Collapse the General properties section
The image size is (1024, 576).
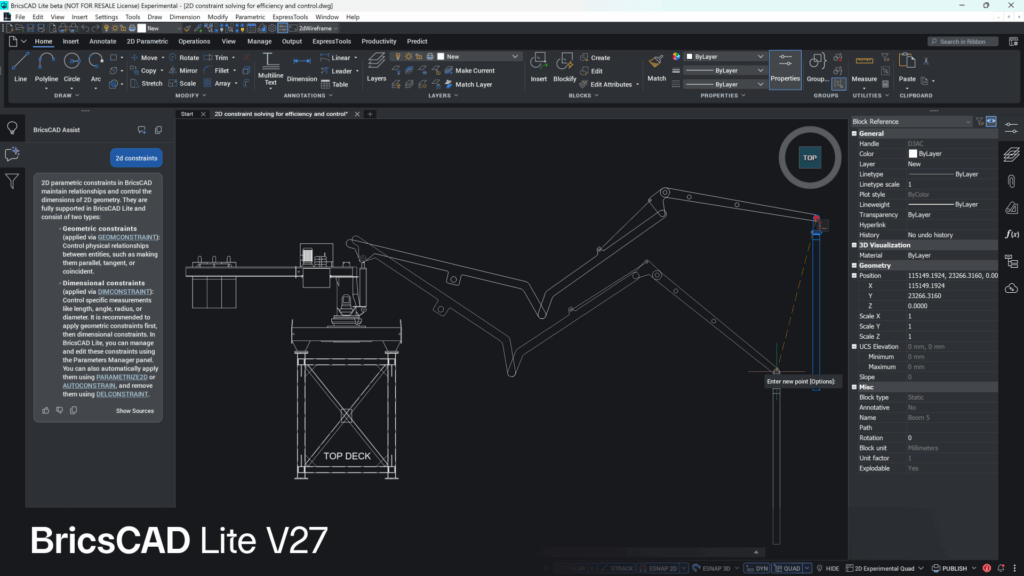(x=854, y=133)
